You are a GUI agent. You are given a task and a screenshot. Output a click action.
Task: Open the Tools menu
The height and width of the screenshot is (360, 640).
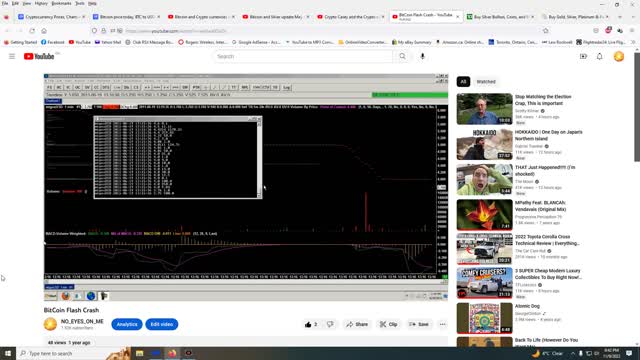(x=80, y=3)
